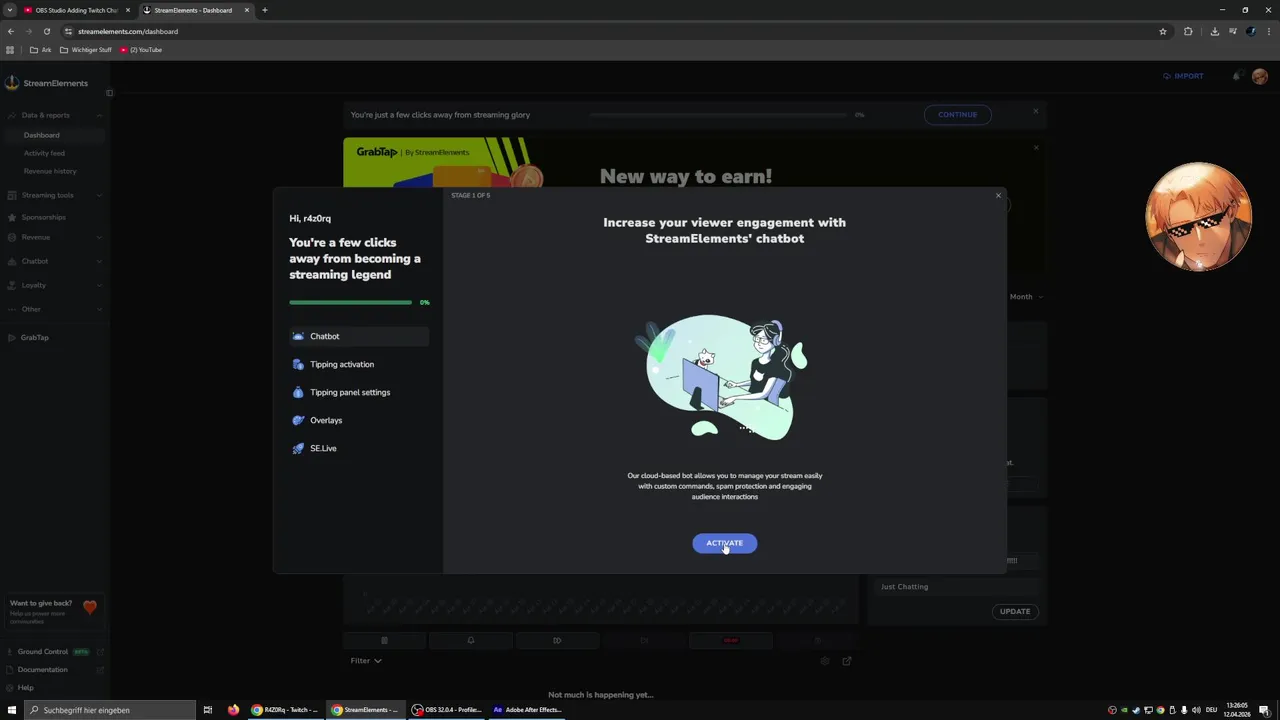
Task: Open Ground Control beta link
Action: point(55,651)
